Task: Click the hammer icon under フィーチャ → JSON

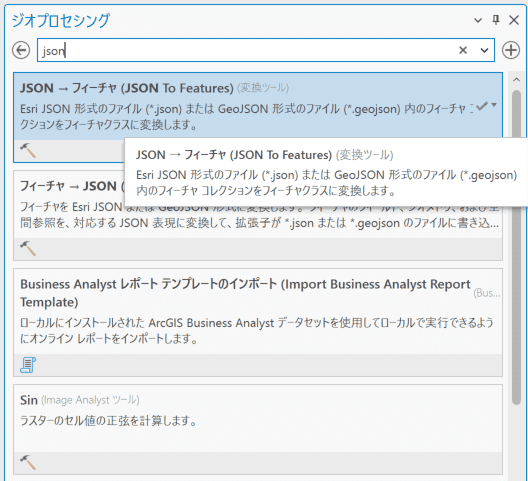Action: [28, 249]
